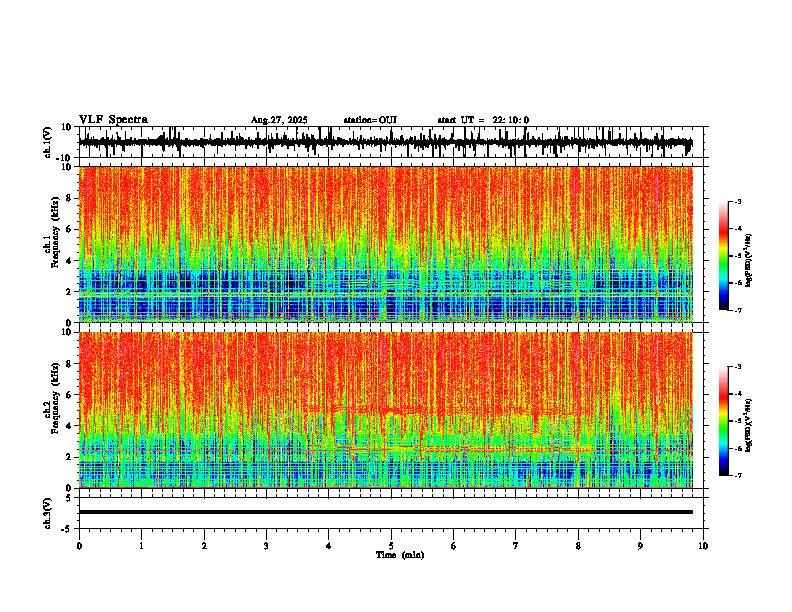Viewport: 792px width, 612px height.
Task: Click the ch.2 "Frequency (kHz)" axis label
Action: (x=55, y=398)
